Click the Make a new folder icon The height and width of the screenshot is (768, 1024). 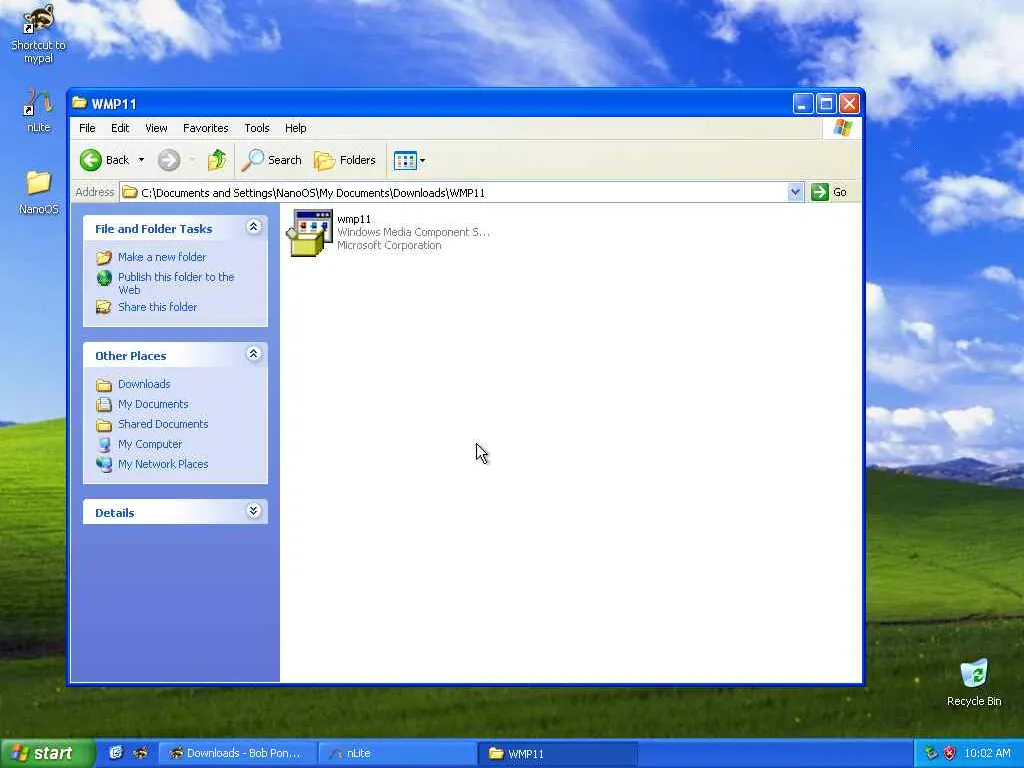point(104,257)
